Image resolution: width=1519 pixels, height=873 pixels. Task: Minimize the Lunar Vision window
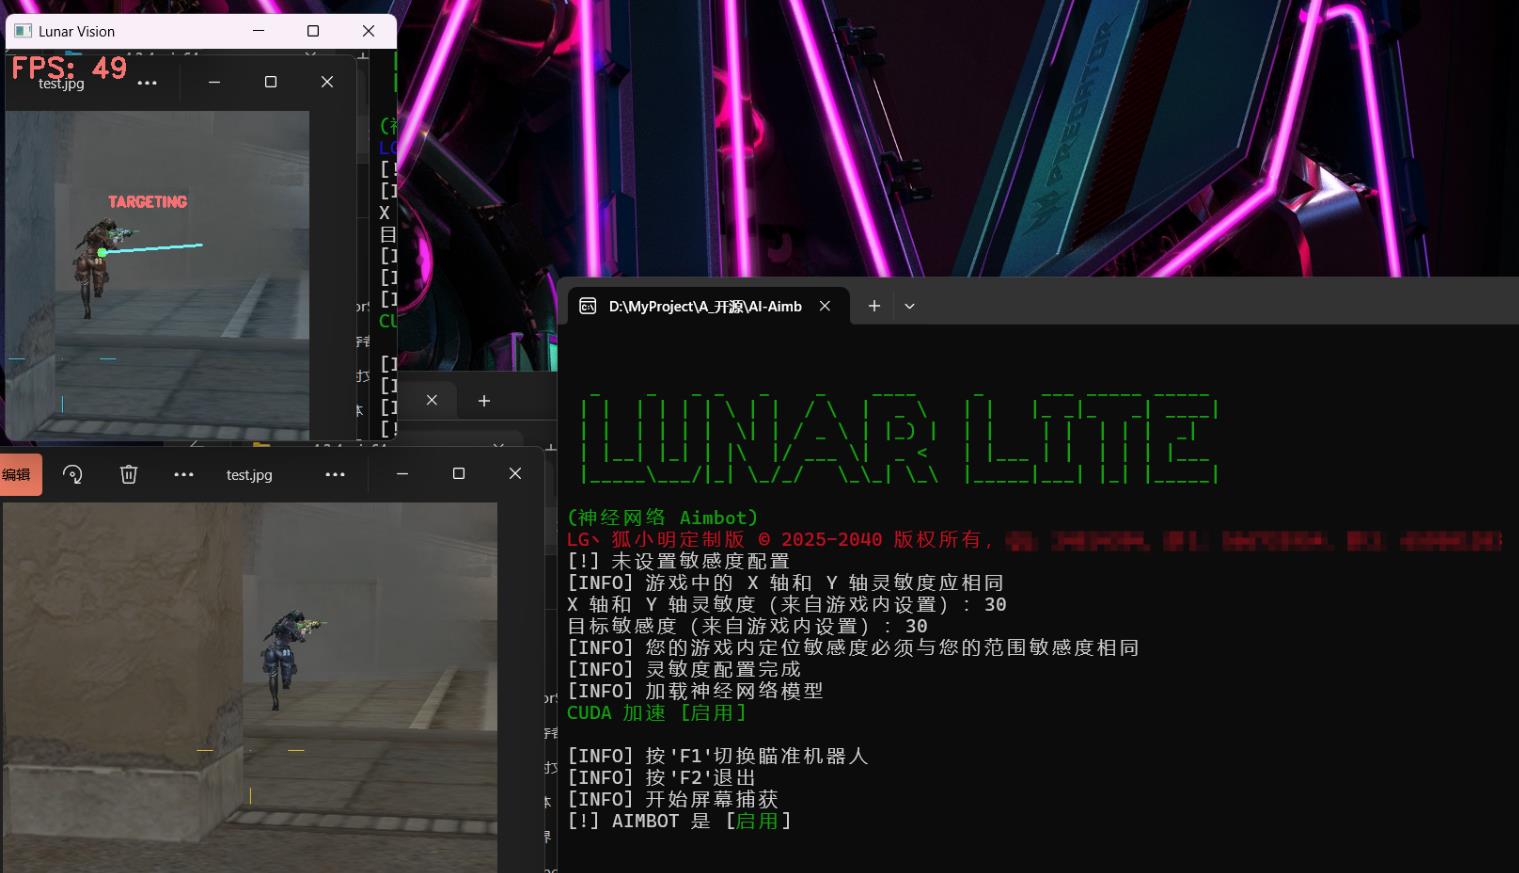click(259, 31)
